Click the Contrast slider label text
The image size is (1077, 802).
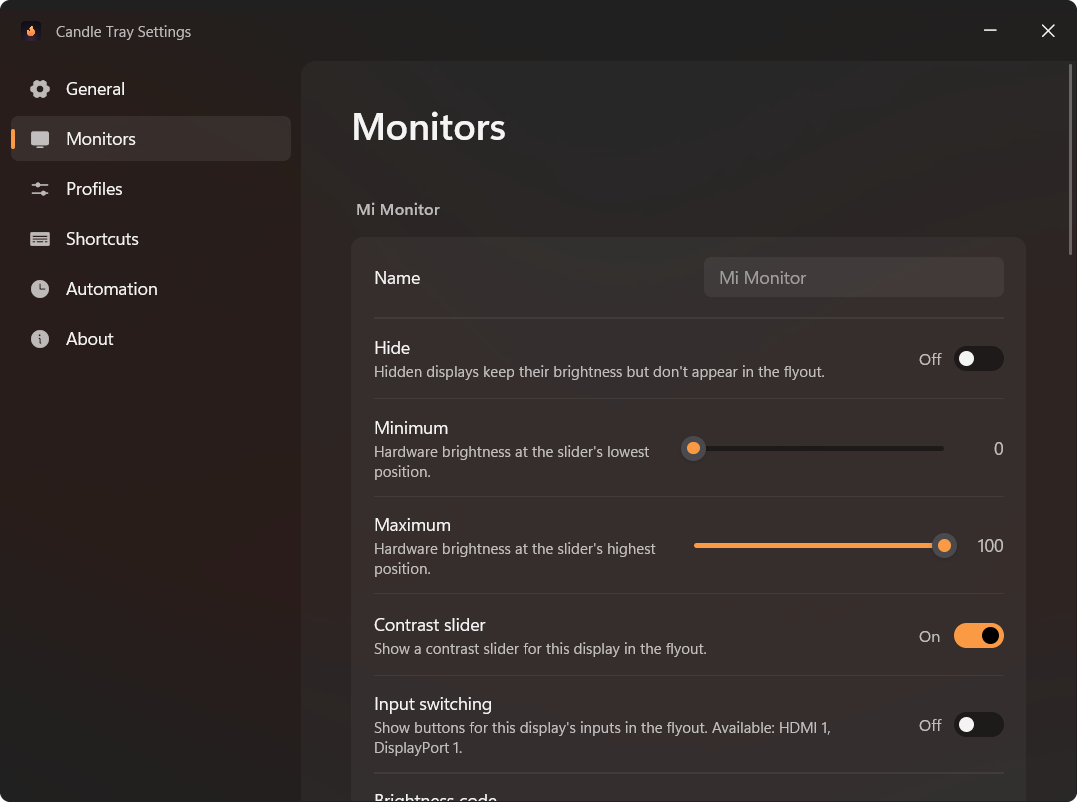point(429,626)
